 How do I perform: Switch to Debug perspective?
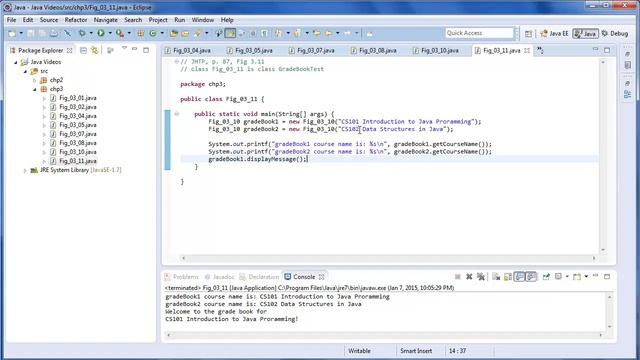(615, 33)
